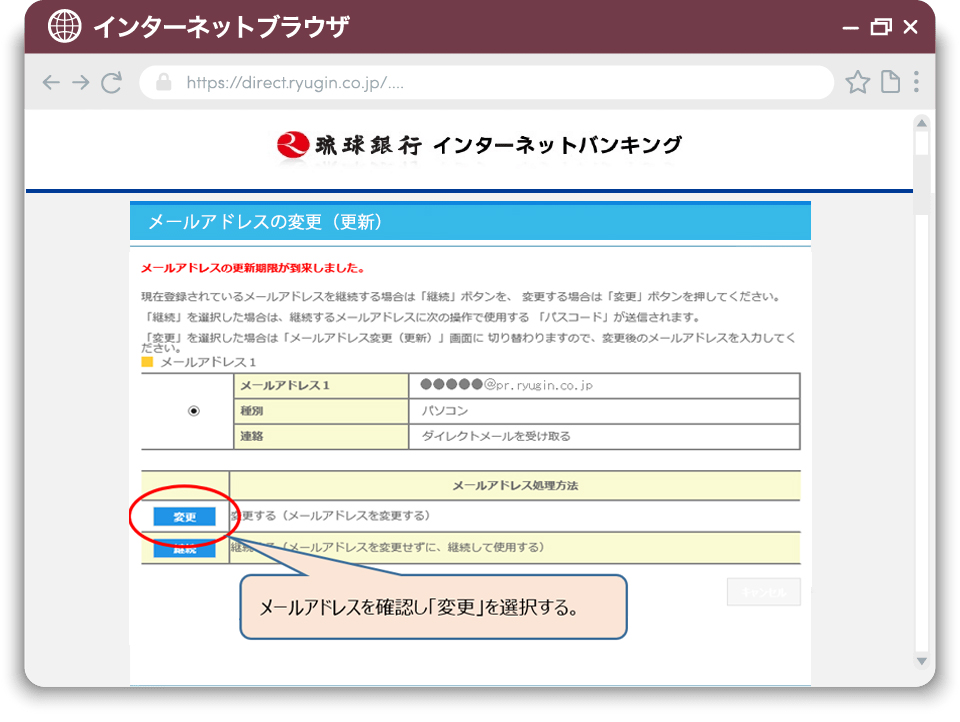Click the メールアドレスの変更（更新） header bar

[470, 222]
